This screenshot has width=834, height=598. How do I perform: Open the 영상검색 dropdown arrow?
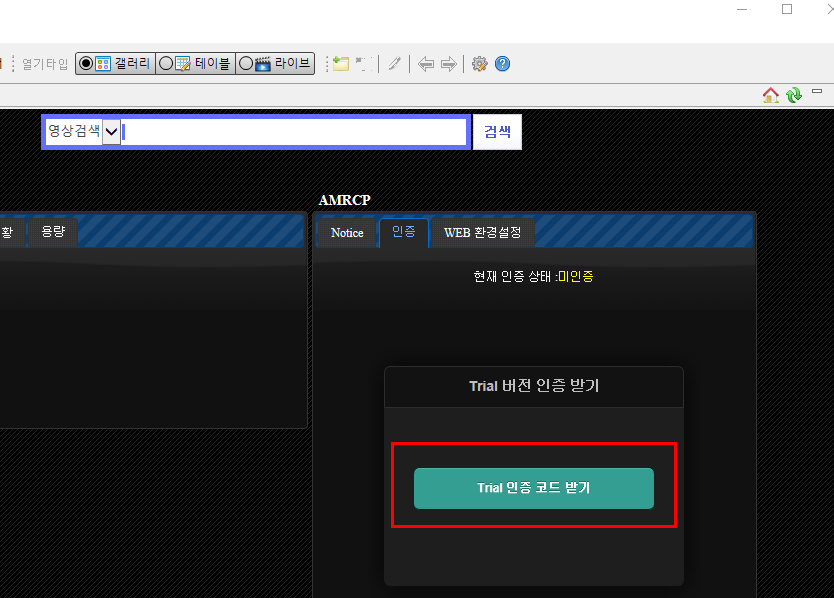(x=111, y=132)
